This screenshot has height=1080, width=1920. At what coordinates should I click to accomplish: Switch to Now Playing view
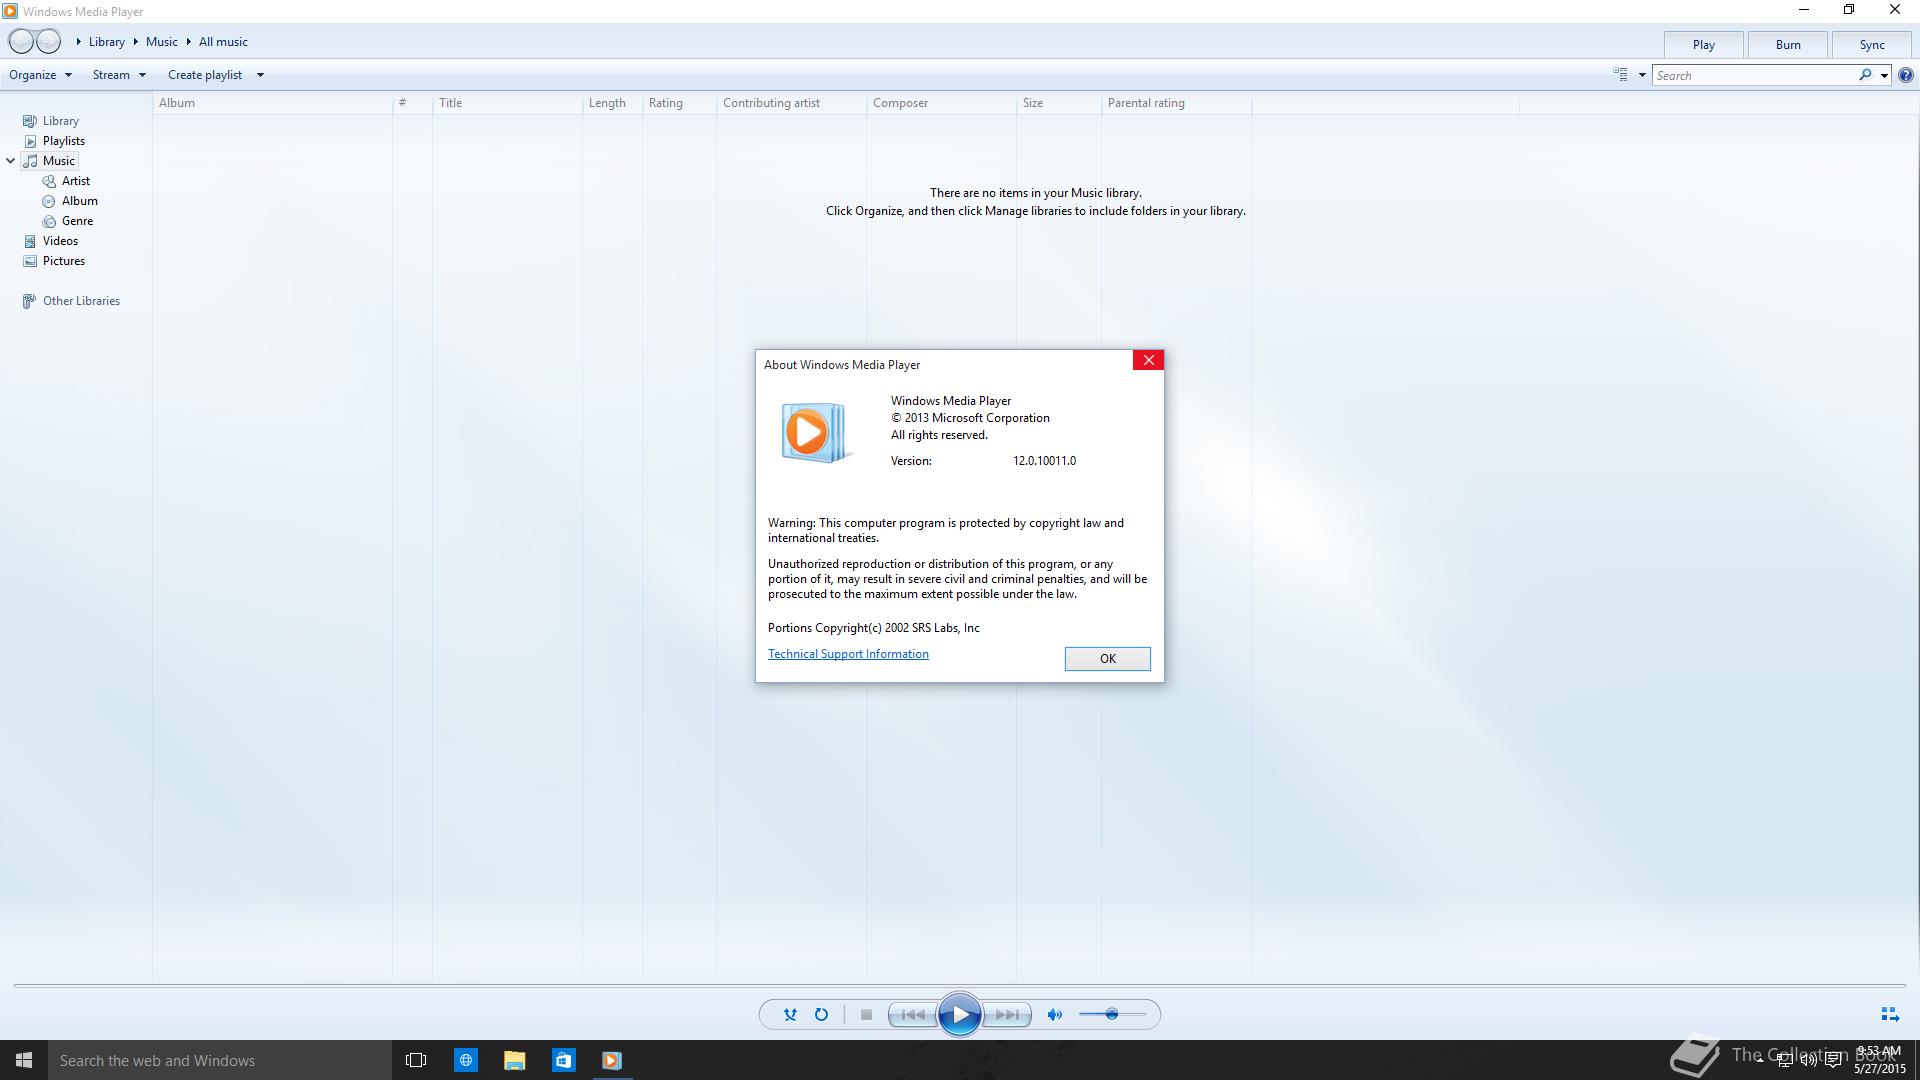pos(1889,1014)
